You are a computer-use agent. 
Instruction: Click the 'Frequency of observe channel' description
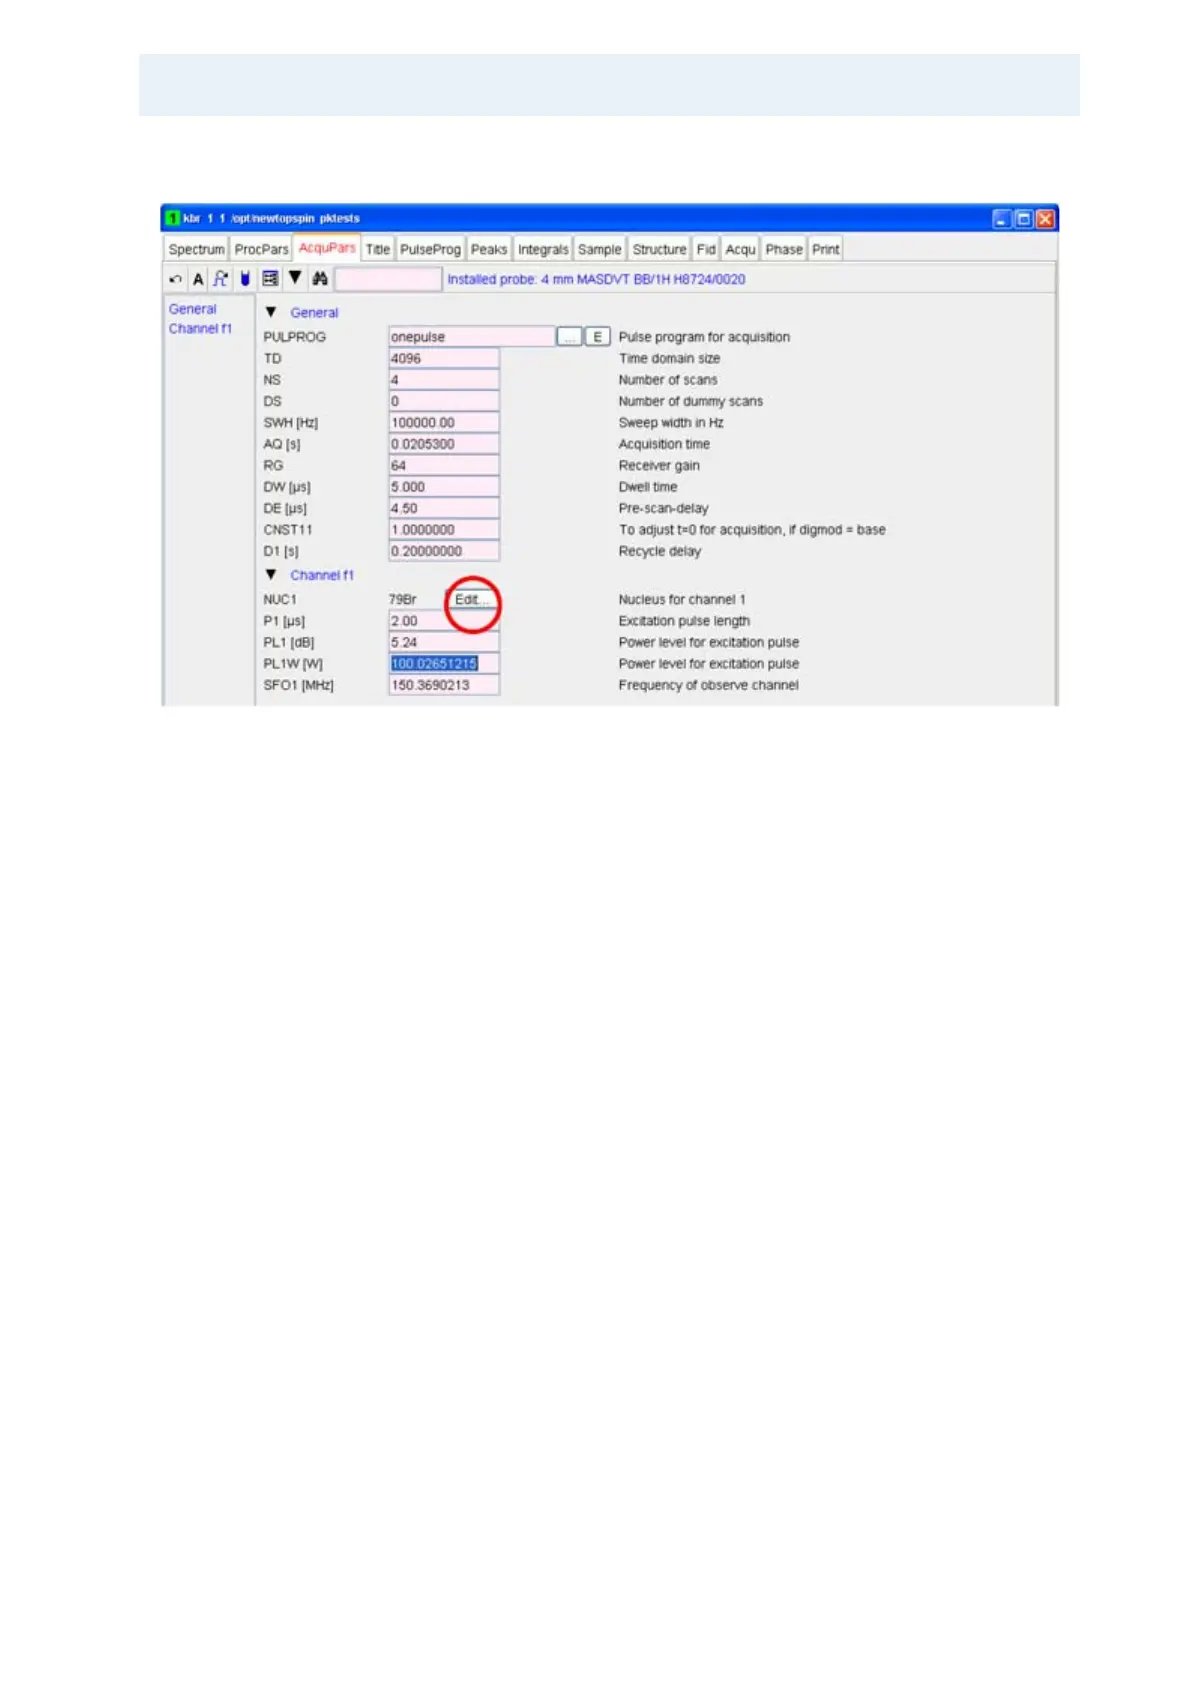708,685
